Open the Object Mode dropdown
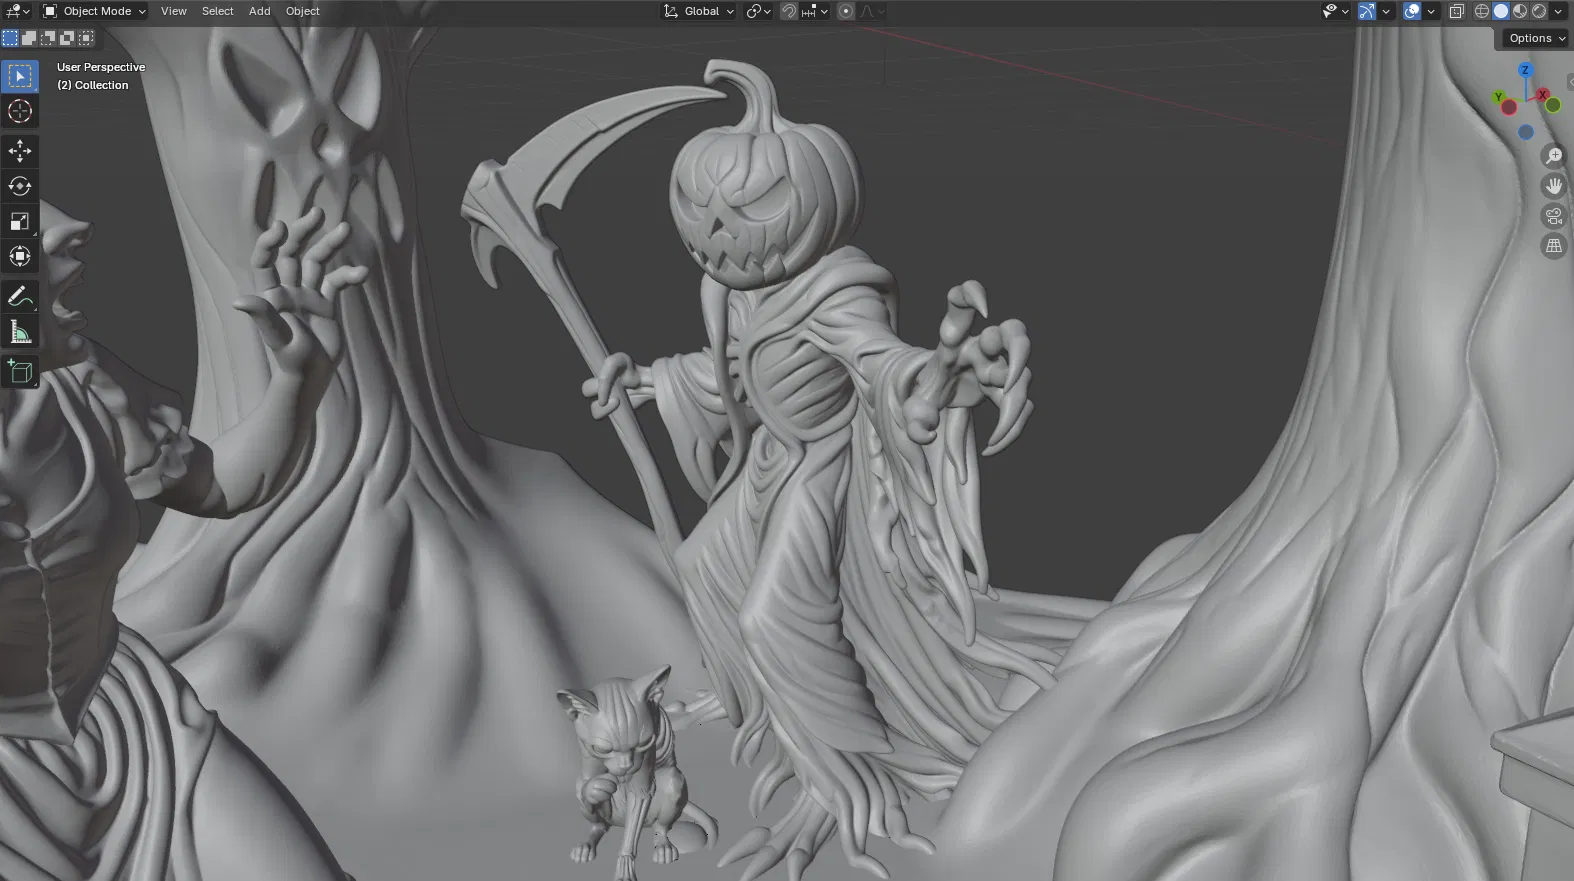Image resolution: width=1574 pixels, height=881 pixels. tap(94, 11)
